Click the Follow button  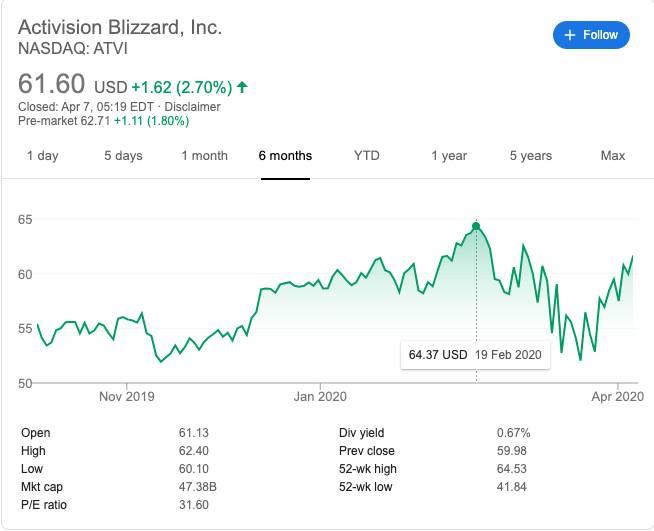(x=591, y=35)
